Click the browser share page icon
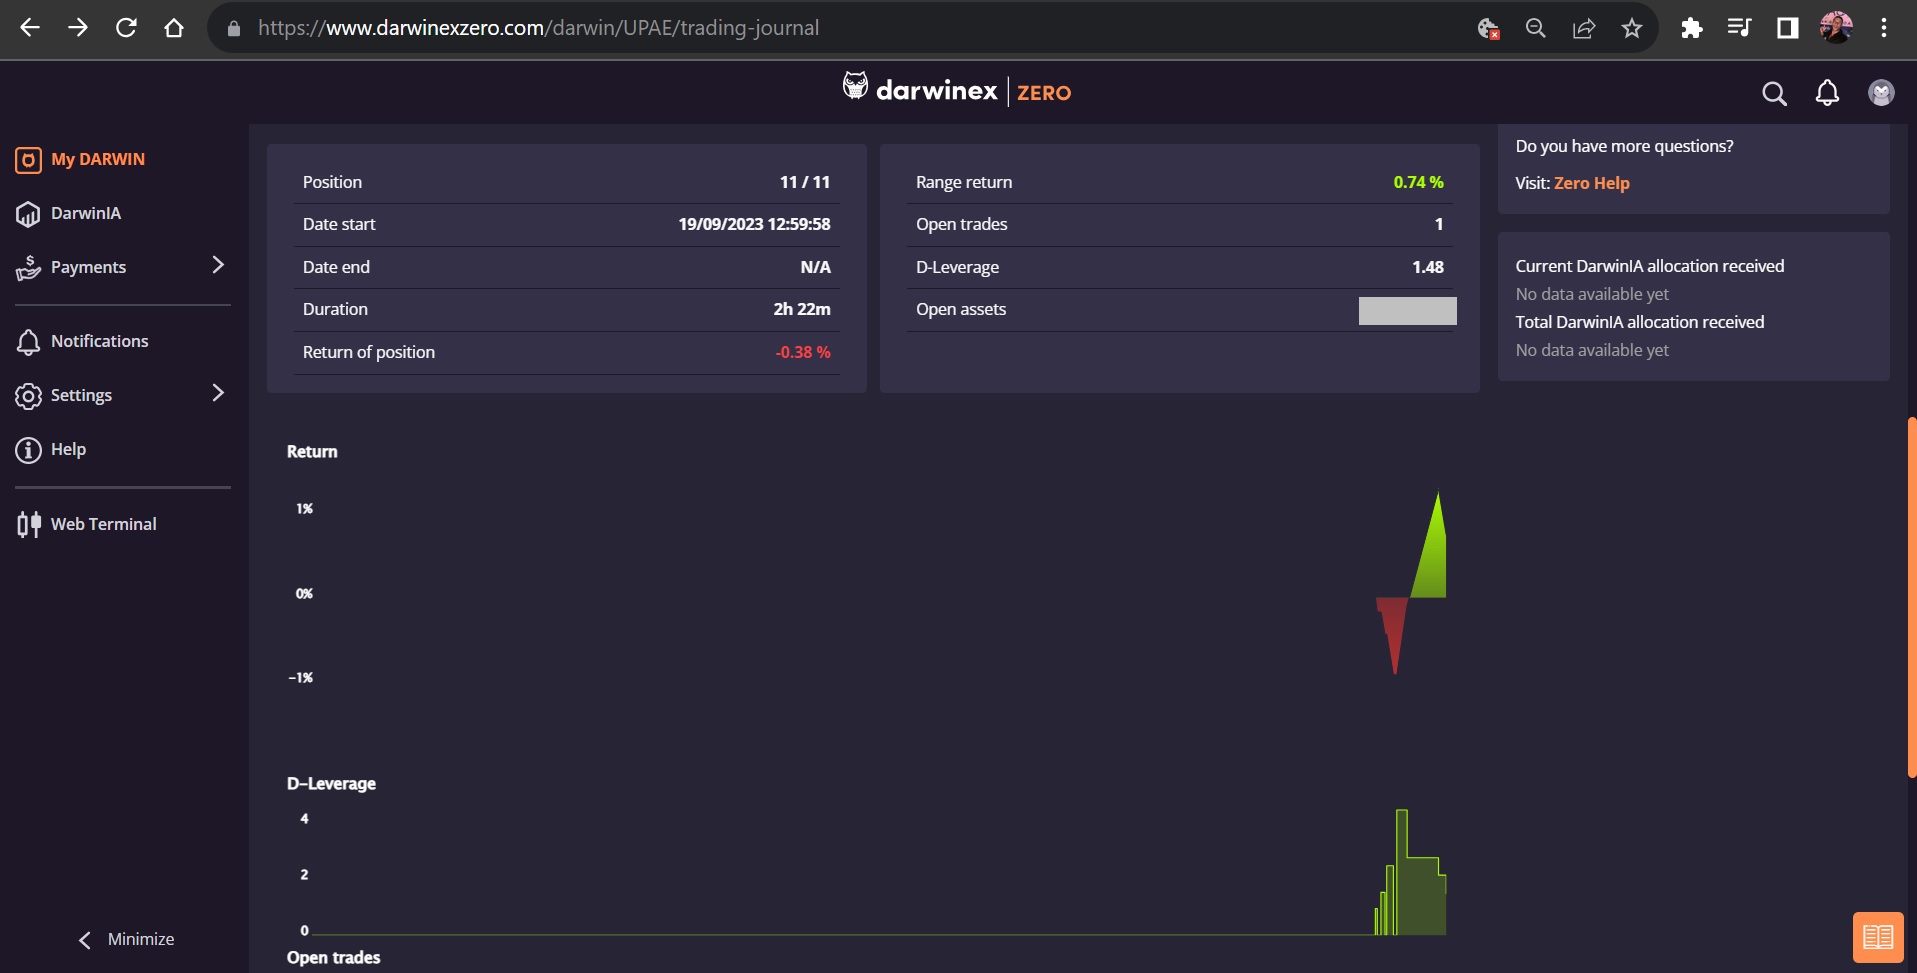Image resolution: width=1917 pixels, height=973 pixels. pos(1584,28)
